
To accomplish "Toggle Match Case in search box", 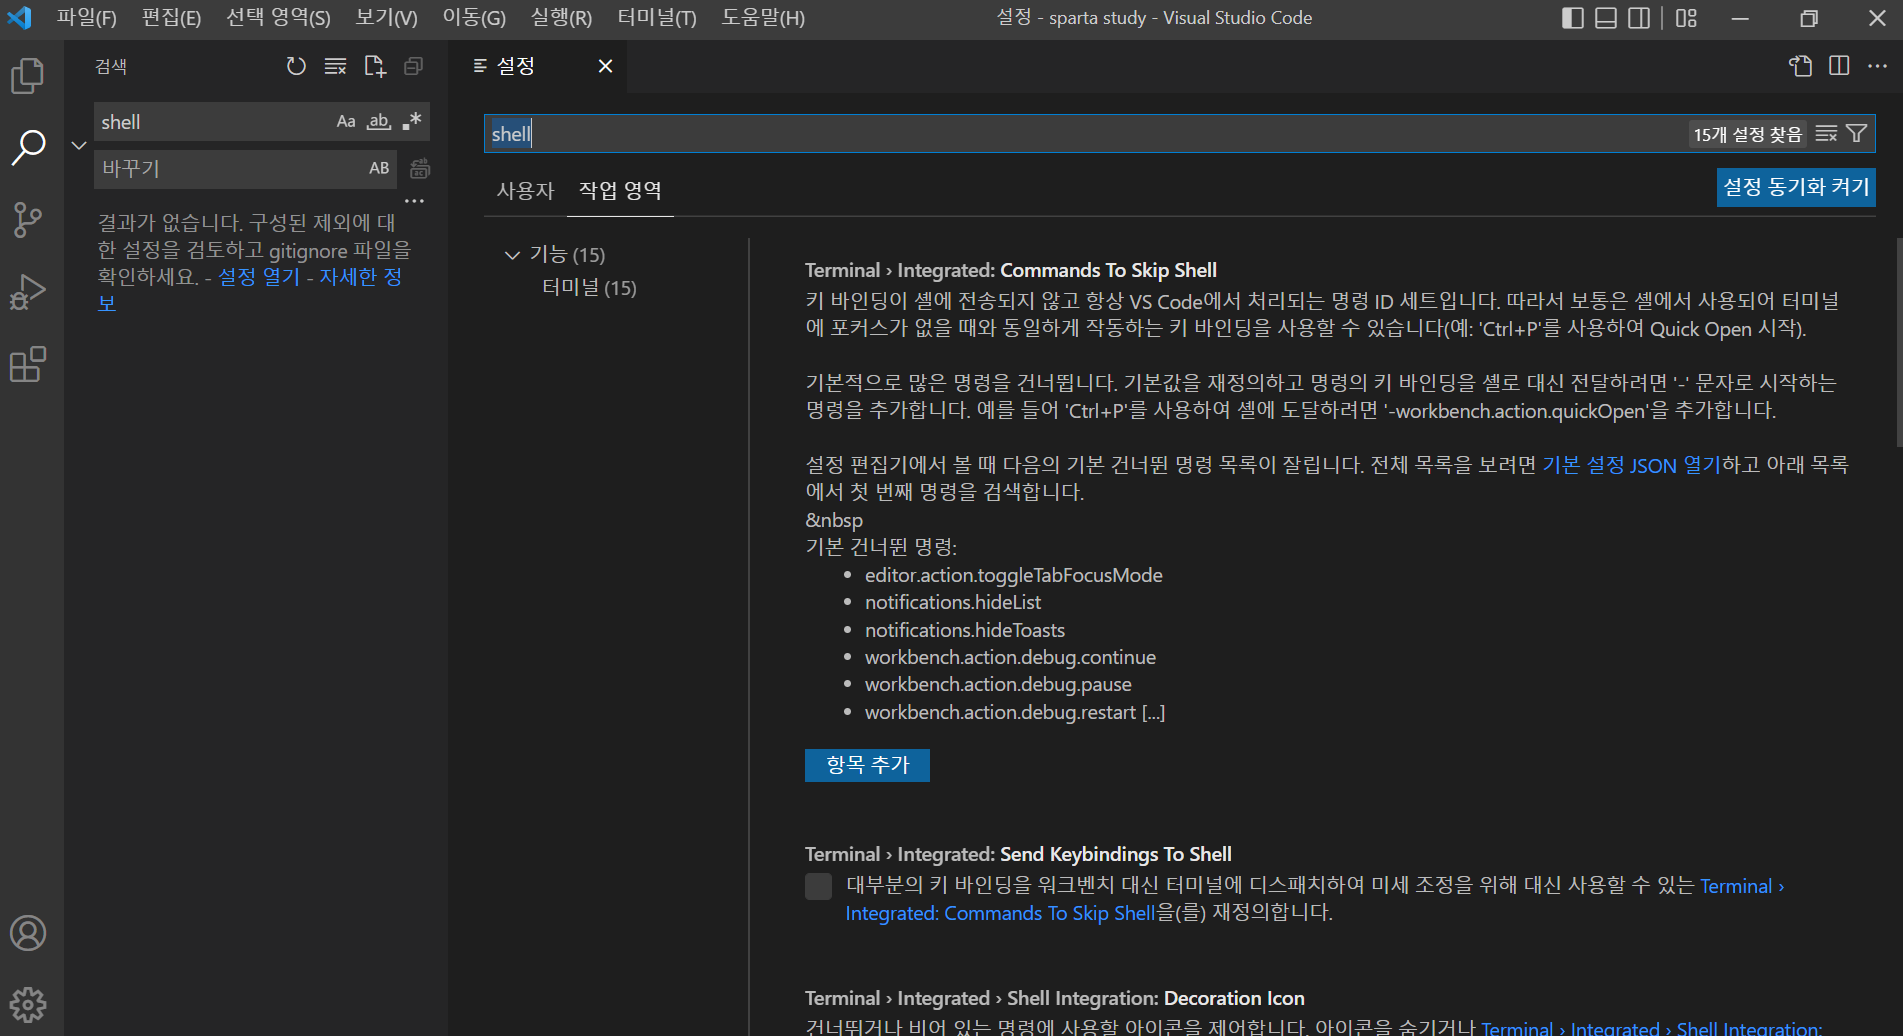I will point(346,121).
